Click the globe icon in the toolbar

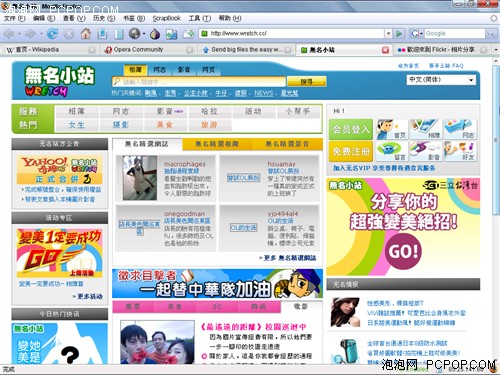pyautogui.click(x=135, y=33)
